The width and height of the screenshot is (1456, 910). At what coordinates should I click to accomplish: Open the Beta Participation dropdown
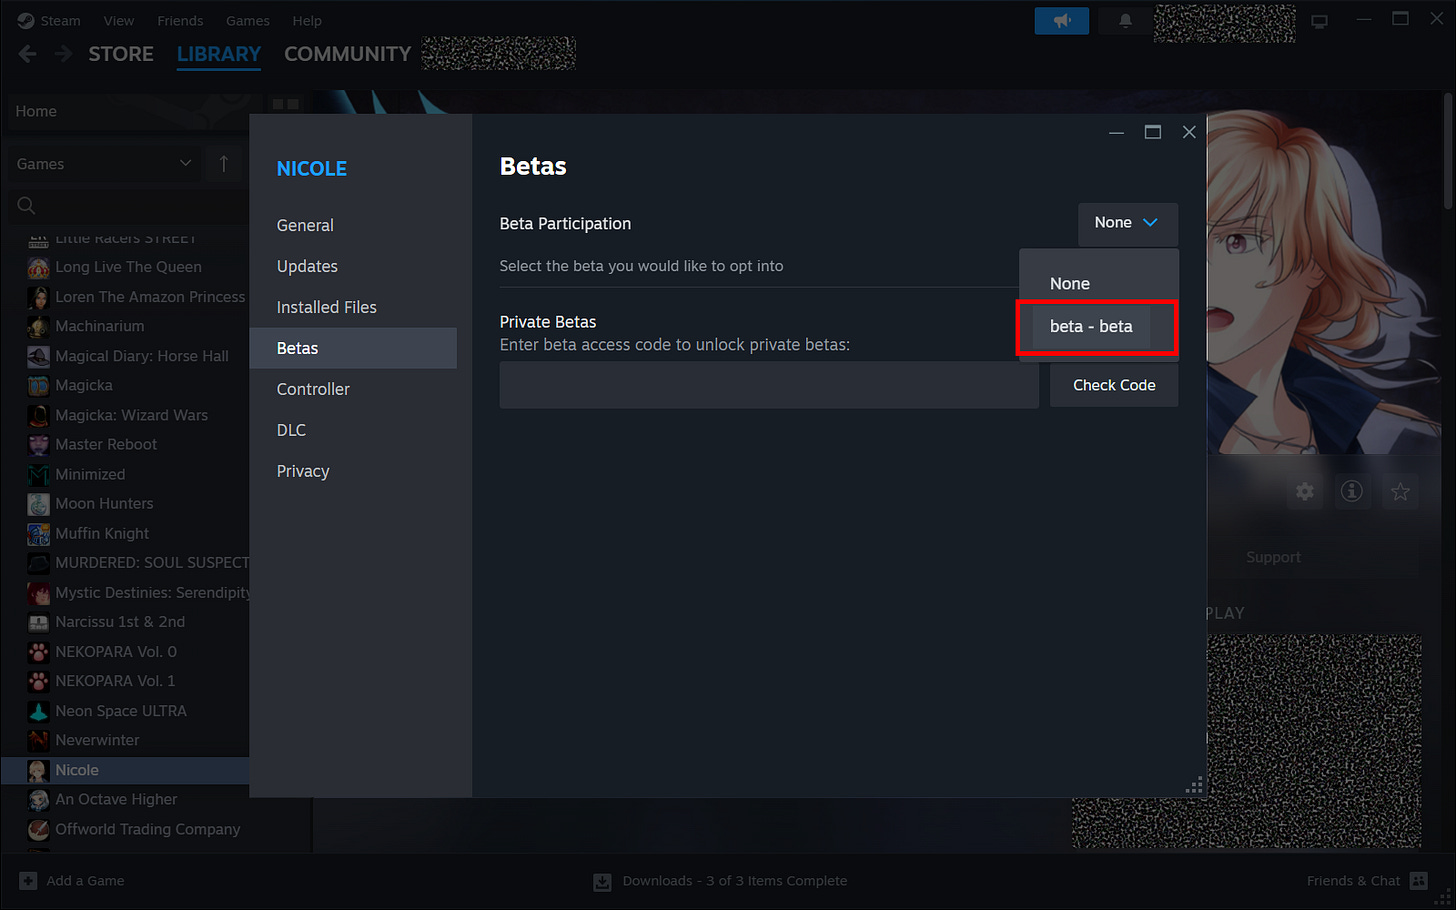click(1128, 223)
